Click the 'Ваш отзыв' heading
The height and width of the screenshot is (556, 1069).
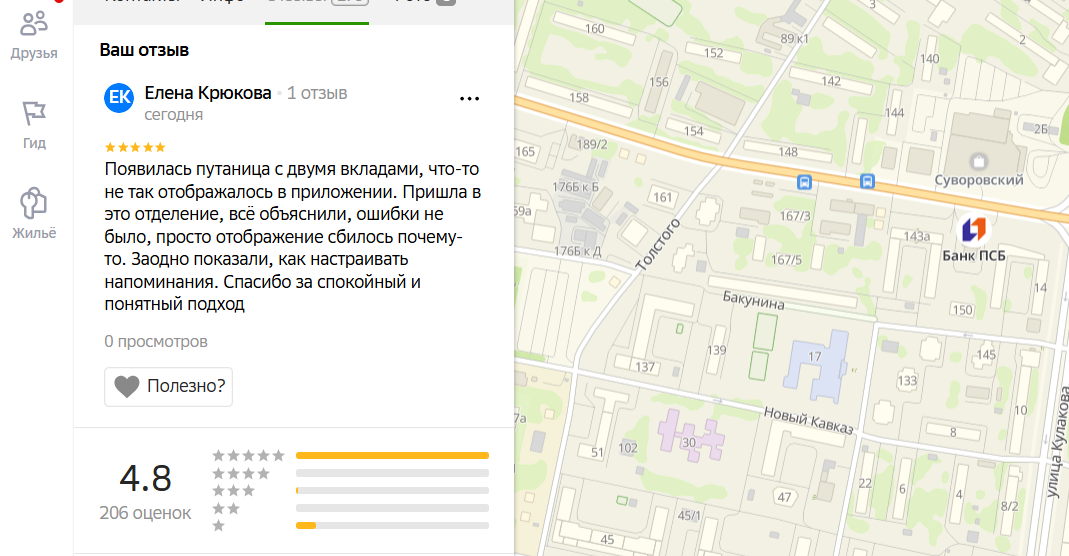click(145, 50)
